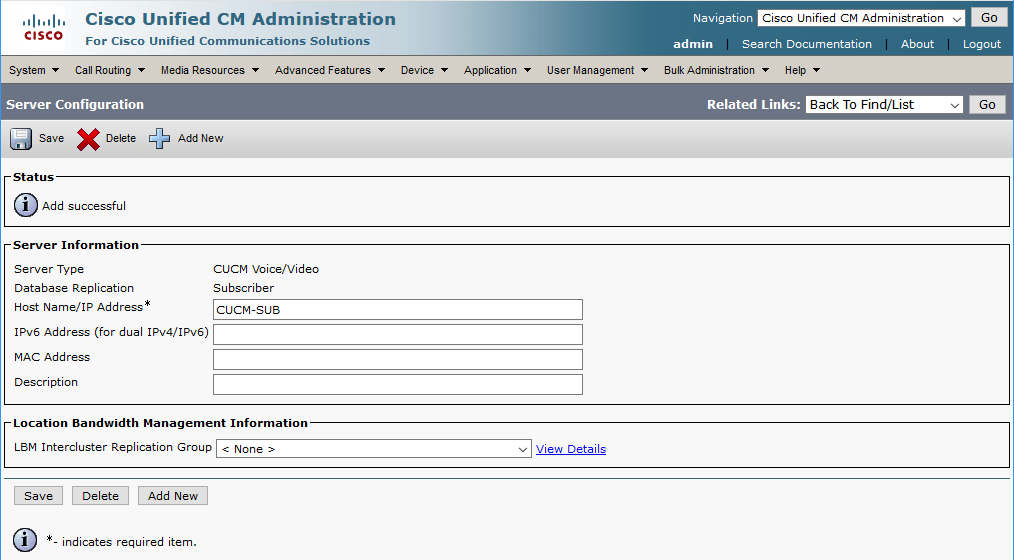Open the System menu
This screenshot has height=560, width=1014.
[x=34, y=70]
